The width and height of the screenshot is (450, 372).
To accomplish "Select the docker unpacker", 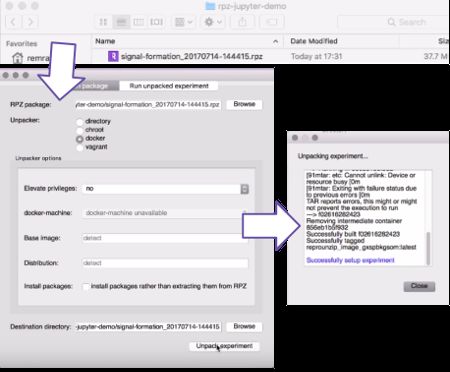I will pyautogui.click(x=80, y=139).
